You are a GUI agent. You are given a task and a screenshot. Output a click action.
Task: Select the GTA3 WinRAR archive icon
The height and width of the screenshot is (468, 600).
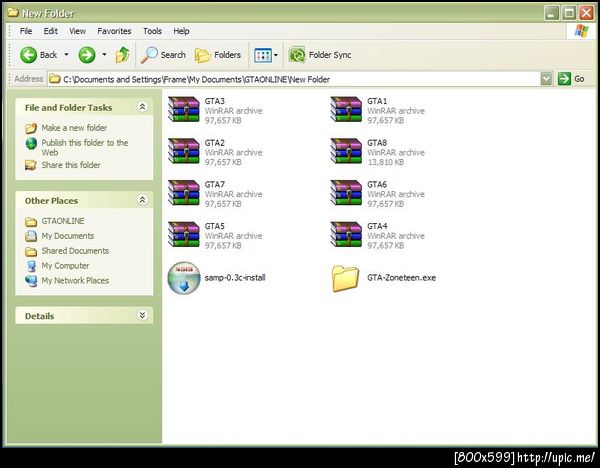click(x=184, y=109)
